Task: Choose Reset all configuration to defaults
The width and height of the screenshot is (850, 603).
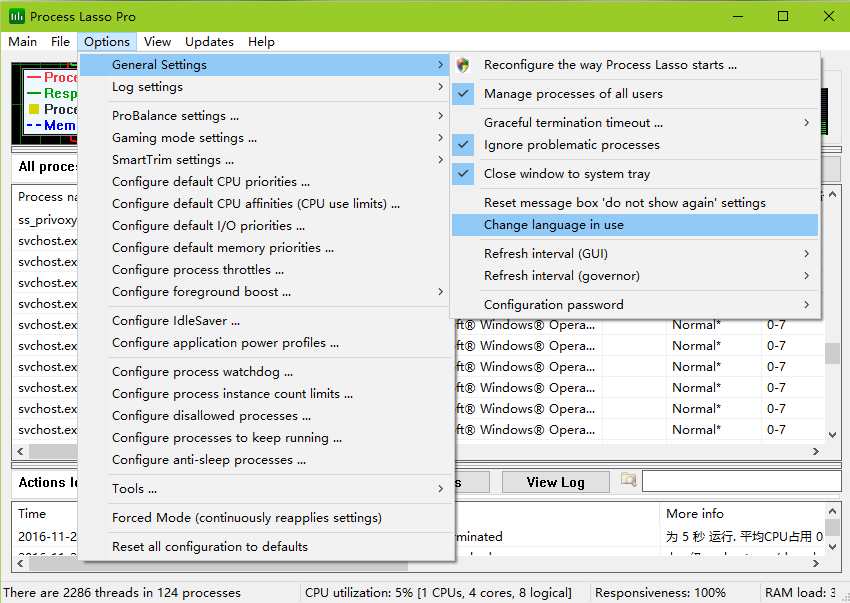Action: tap(209, 547)
